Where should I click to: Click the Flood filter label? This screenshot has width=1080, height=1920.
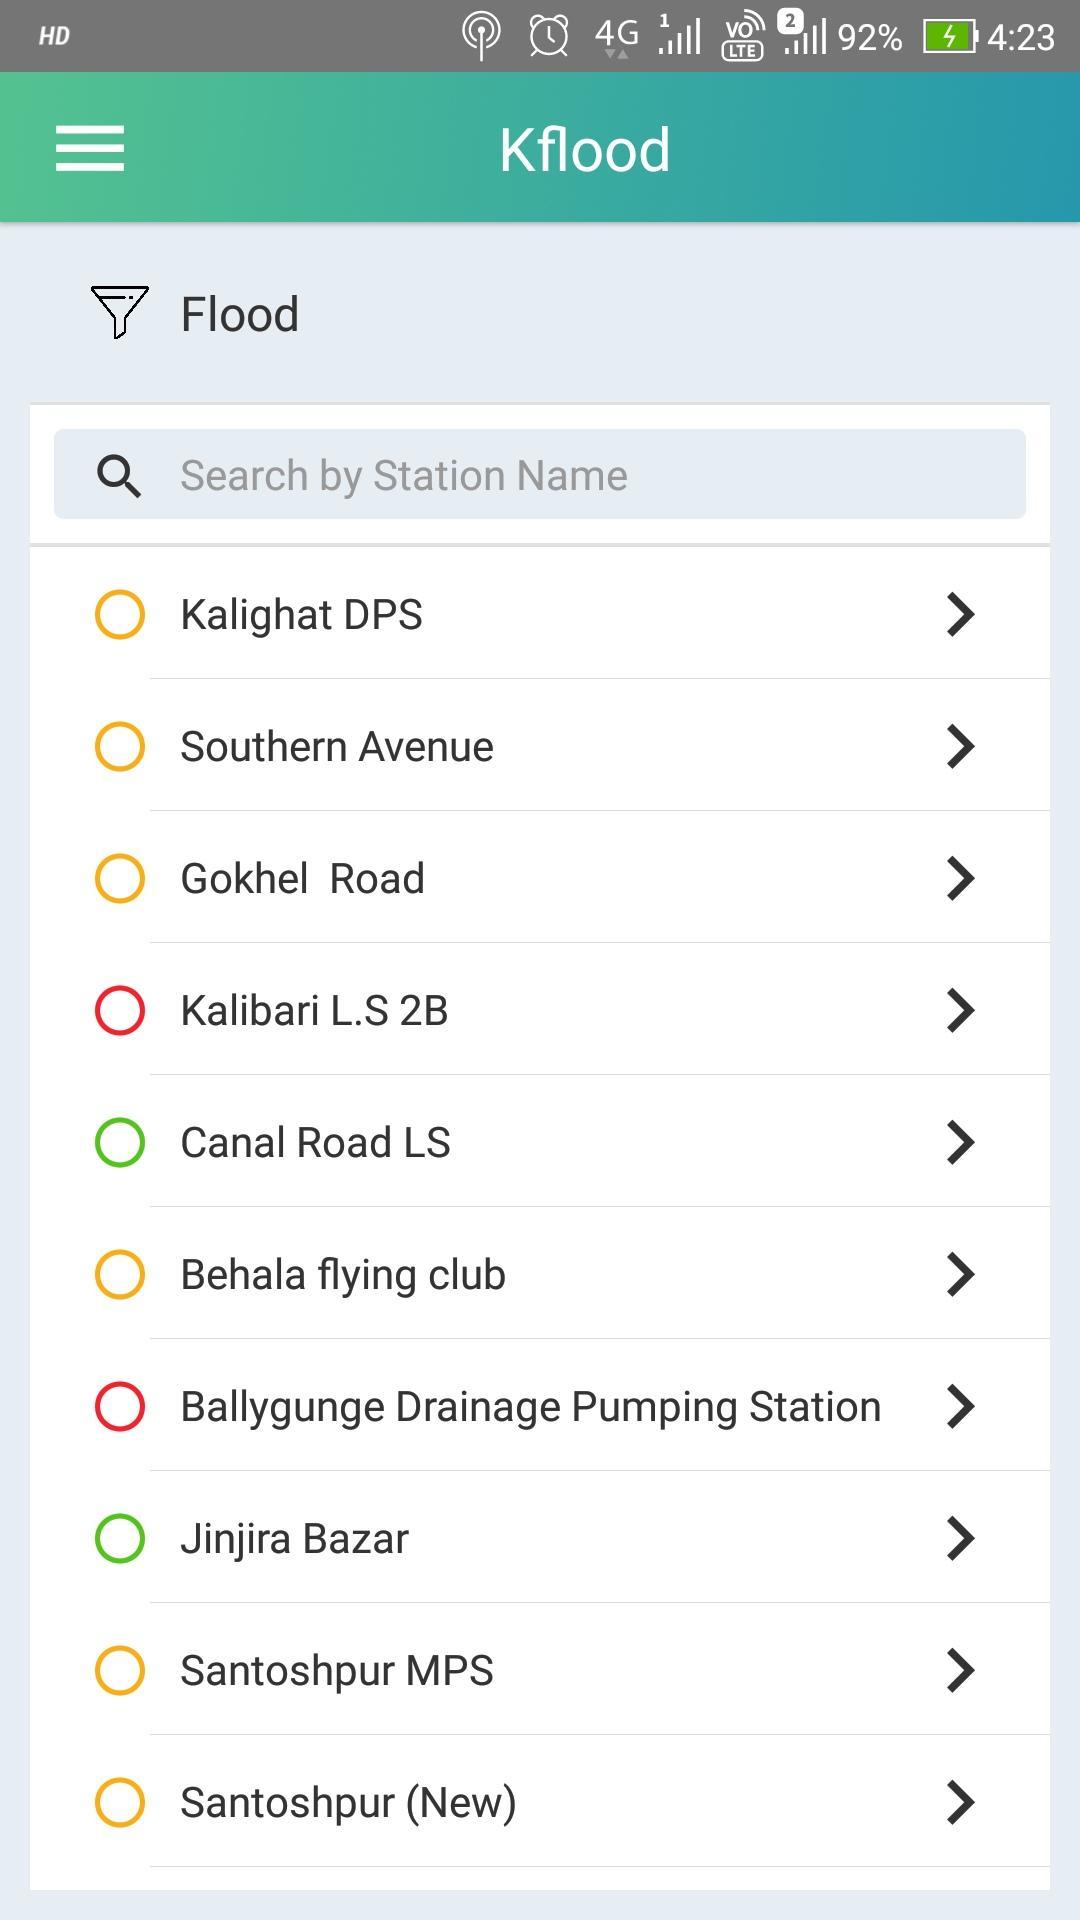click(x=240, y=314)
